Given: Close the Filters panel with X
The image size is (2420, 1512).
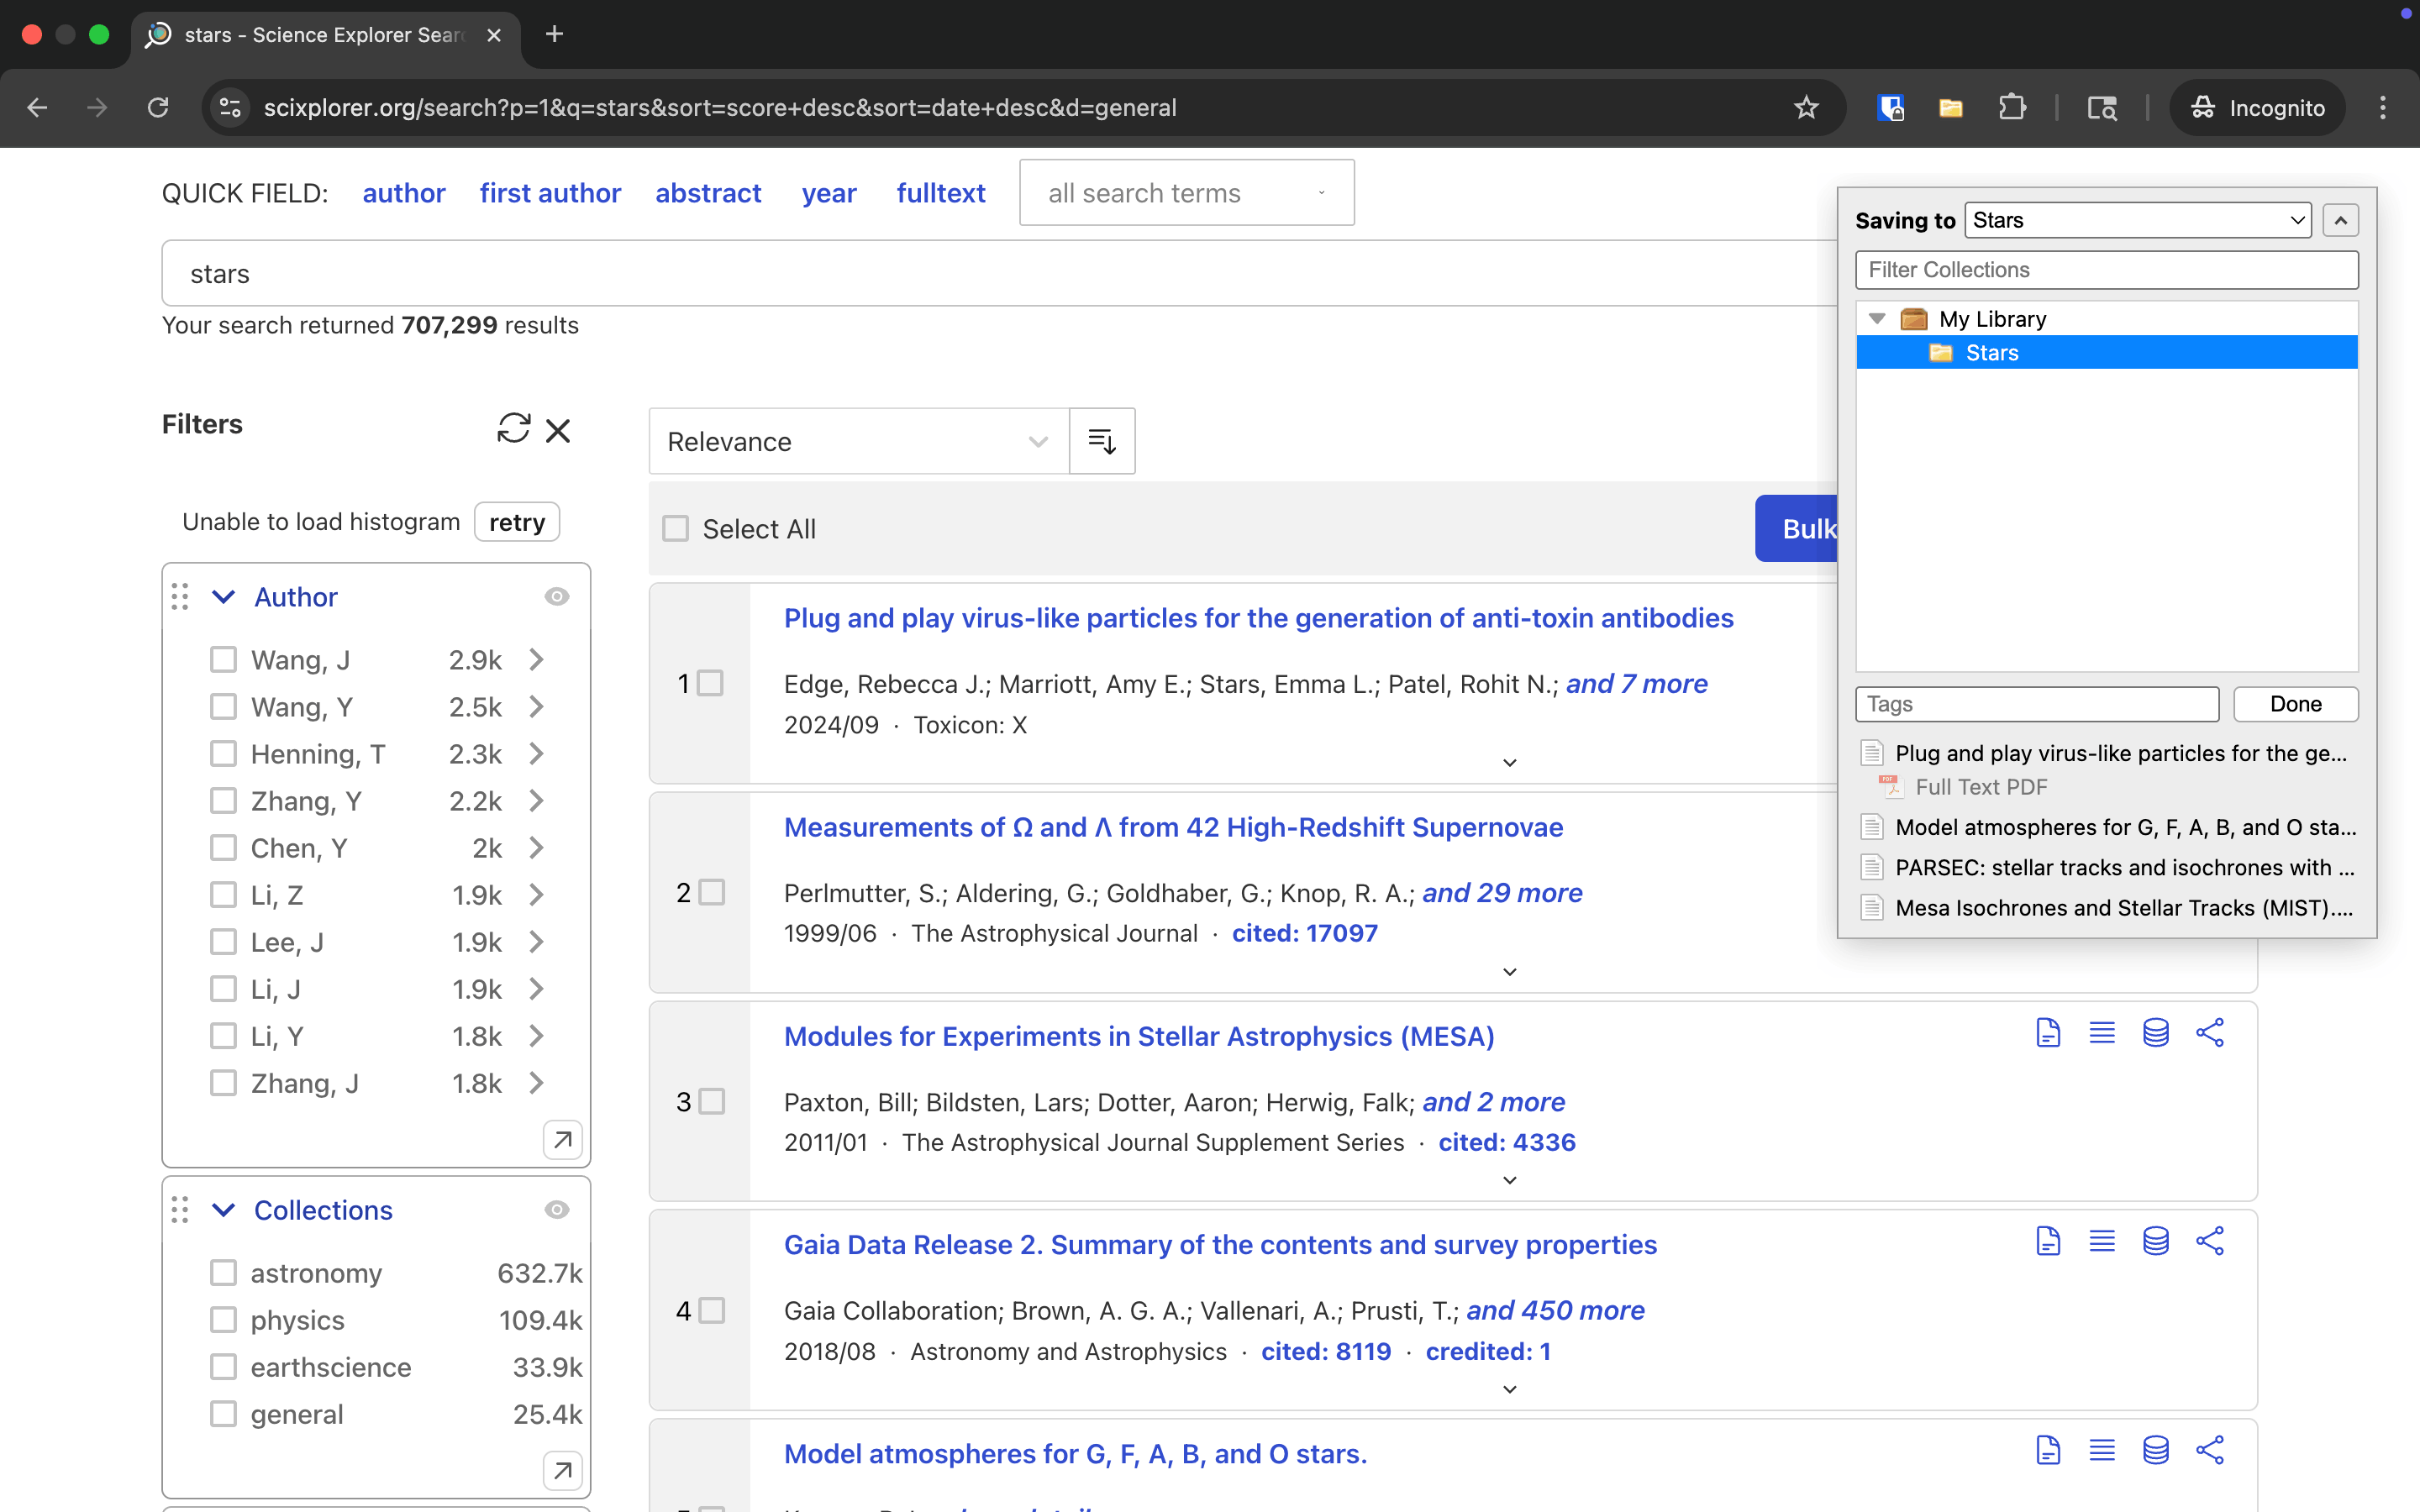Looking at the screenshot, I should click(558, 430).
